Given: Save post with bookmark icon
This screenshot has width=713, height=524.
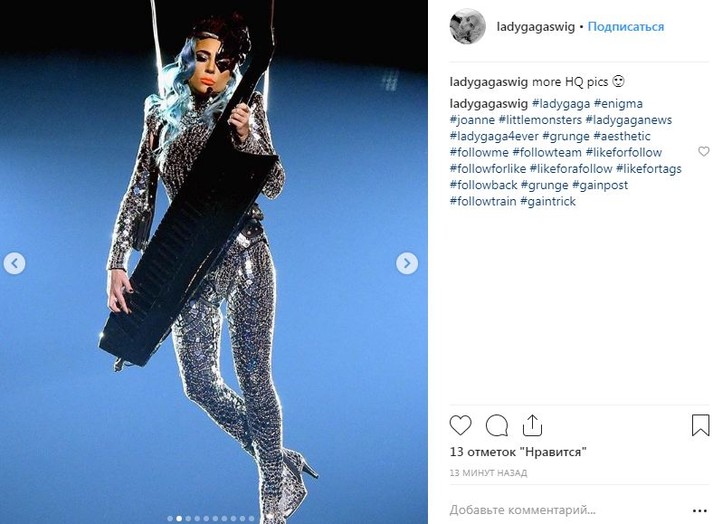Looking at the screenshot, I should (700, 425).
